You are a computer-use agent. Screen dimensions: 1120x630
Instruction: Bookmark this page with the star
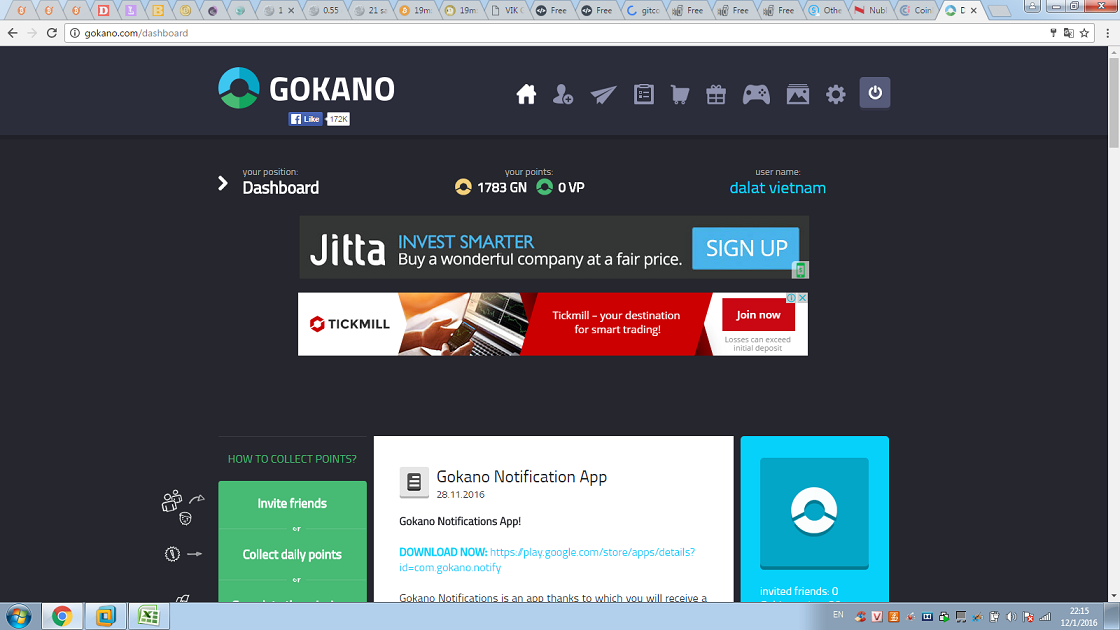pos(1084,33)
